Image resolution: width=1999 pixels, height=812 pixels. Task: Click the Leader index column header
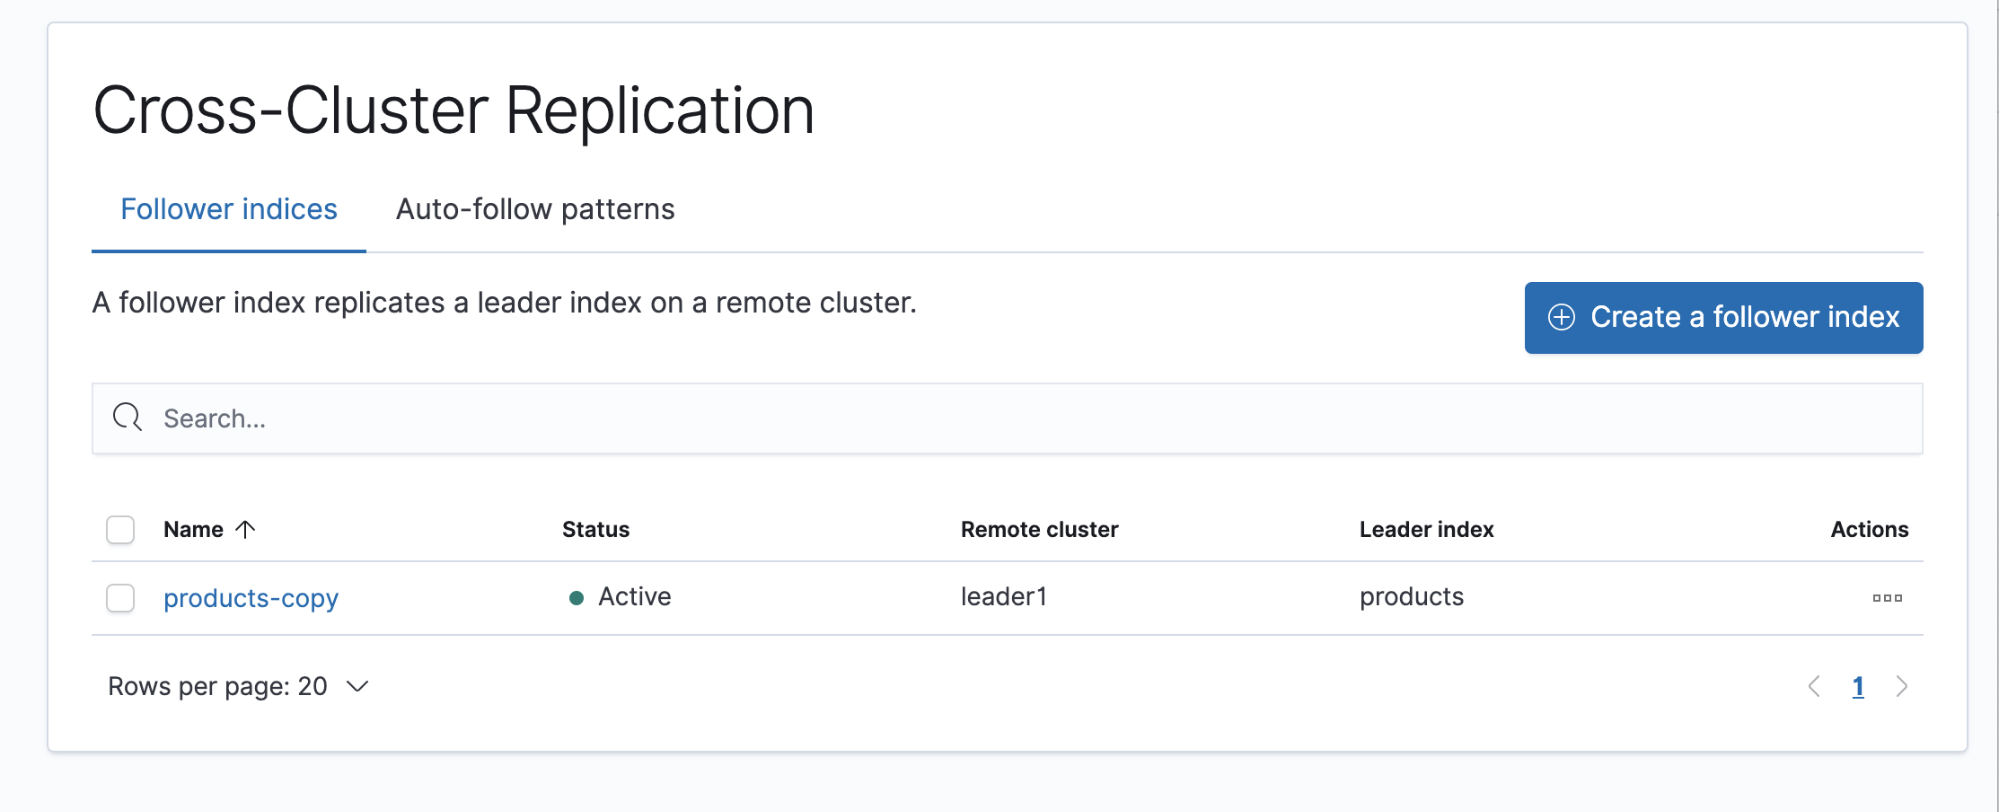point(1425,529)
